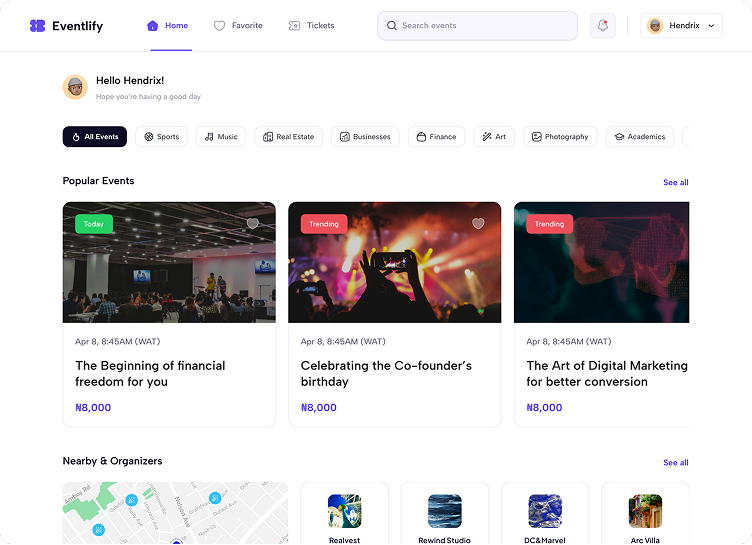Screen dimensions: 752x545
Task: Open notifications bell icon
Action: [x=603, y=25]
